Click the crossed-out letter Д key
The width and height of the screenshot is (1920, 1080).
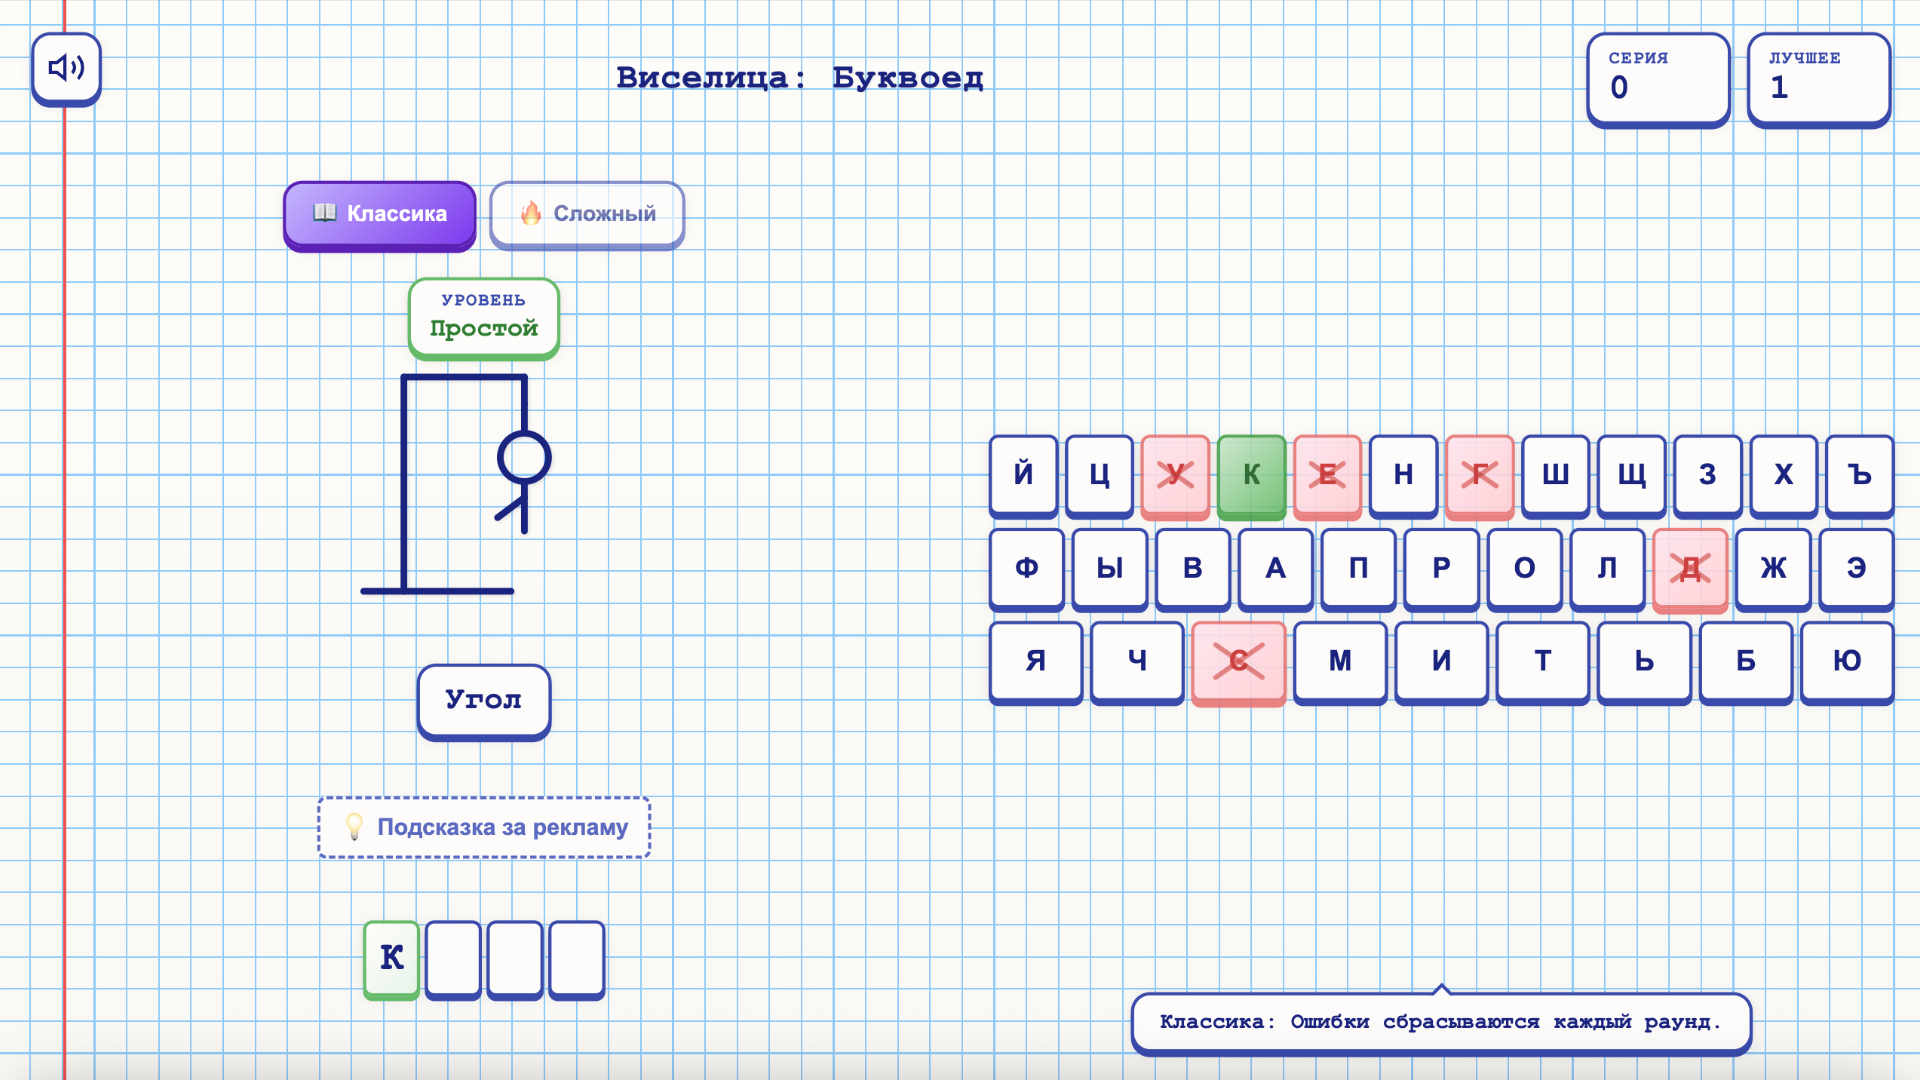point(1691,569)
